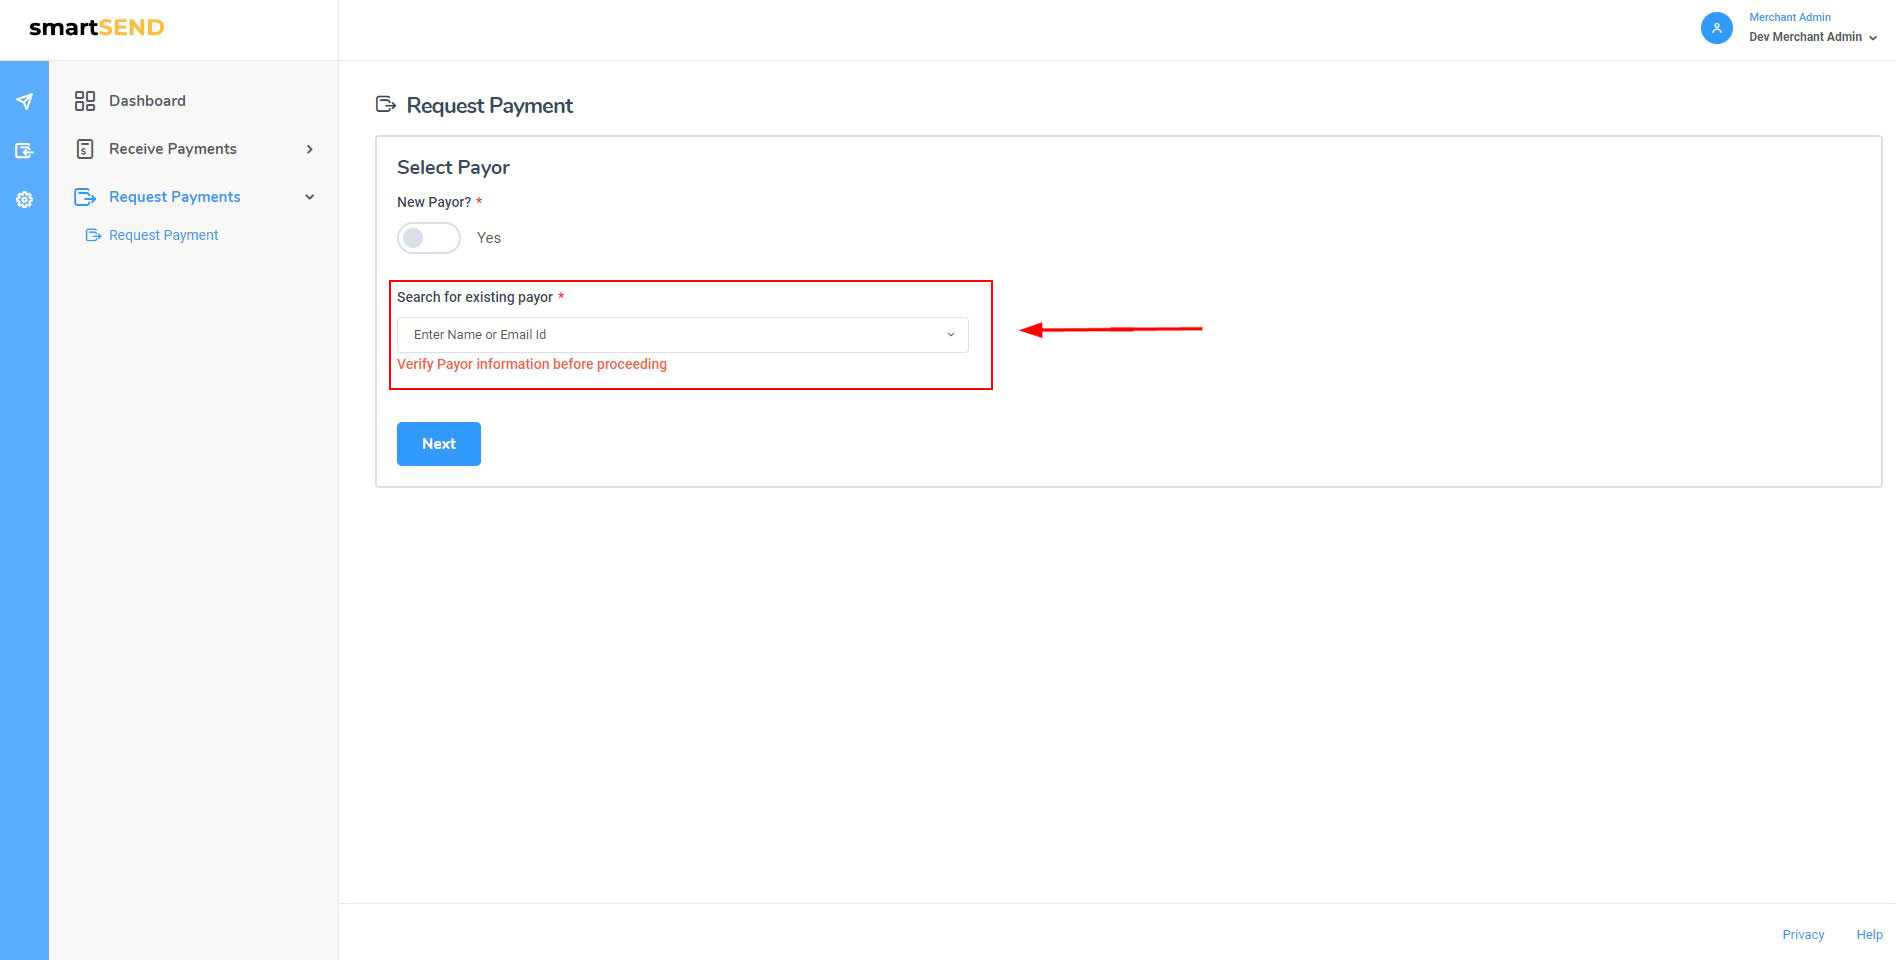Click the Request Payment page heading icon

pyautogui.click(x=385, y=104)
